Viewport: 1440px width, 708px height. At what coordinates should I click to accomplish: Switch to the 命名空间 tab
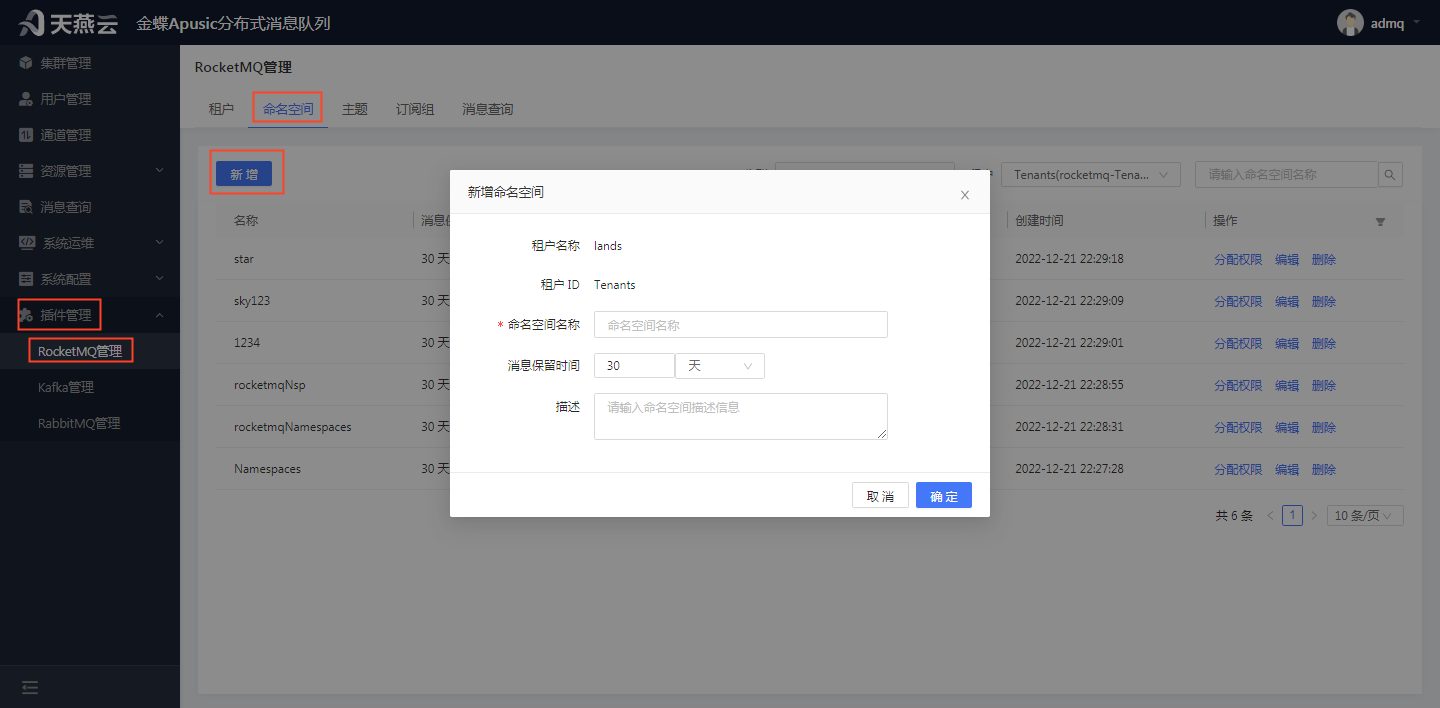point(288,109)
